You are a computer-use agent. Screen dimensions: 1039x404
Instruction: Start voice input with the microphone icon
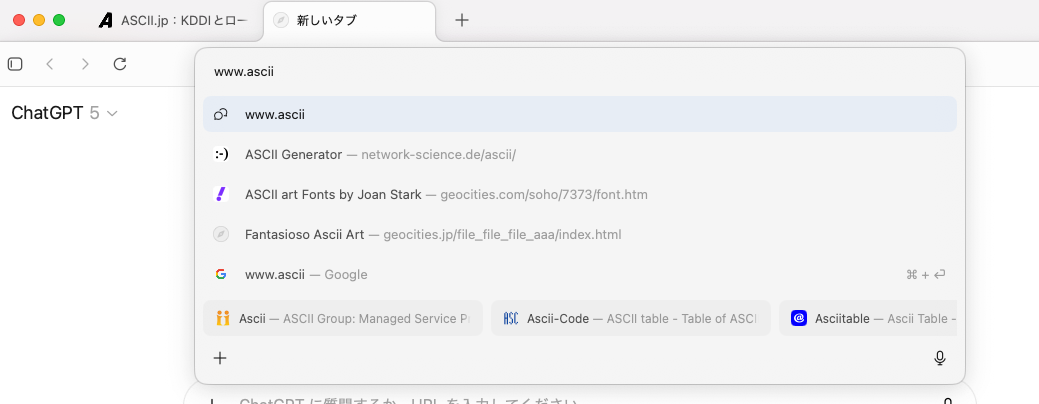(x=940, y=358)
